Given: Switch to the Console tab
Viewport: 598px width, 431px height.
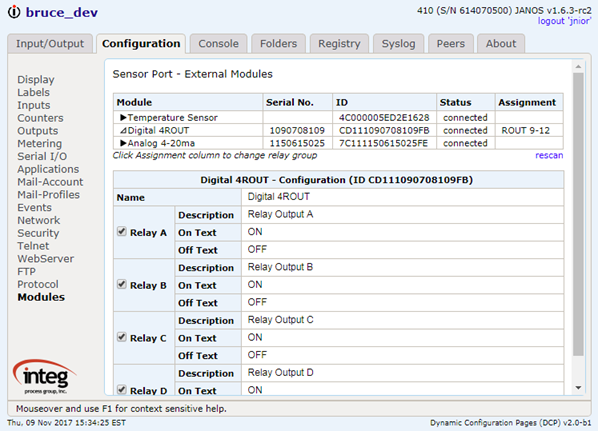Looking at the screenshot, I should click(219, 43).
